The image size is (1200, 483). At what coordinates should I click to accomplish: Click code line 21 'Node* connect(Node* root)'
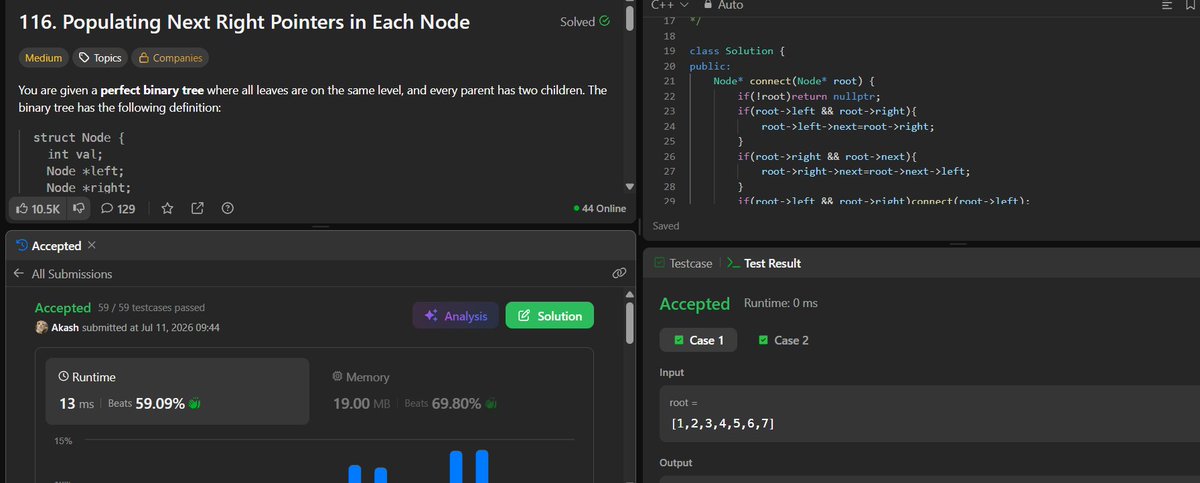[795, 81]
